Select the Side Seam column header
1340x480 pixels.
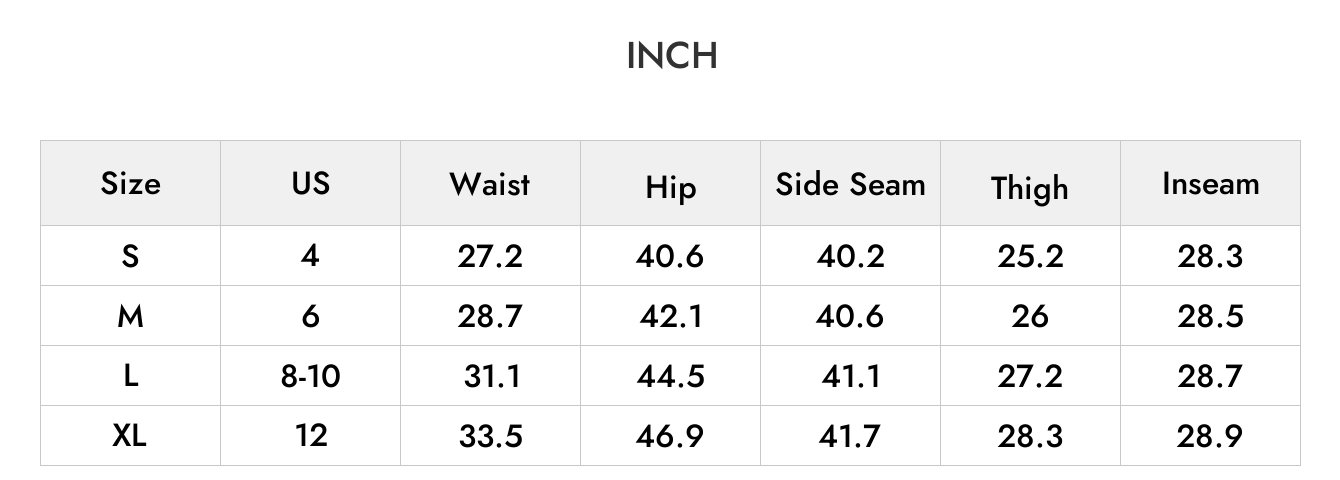(850, 184)
